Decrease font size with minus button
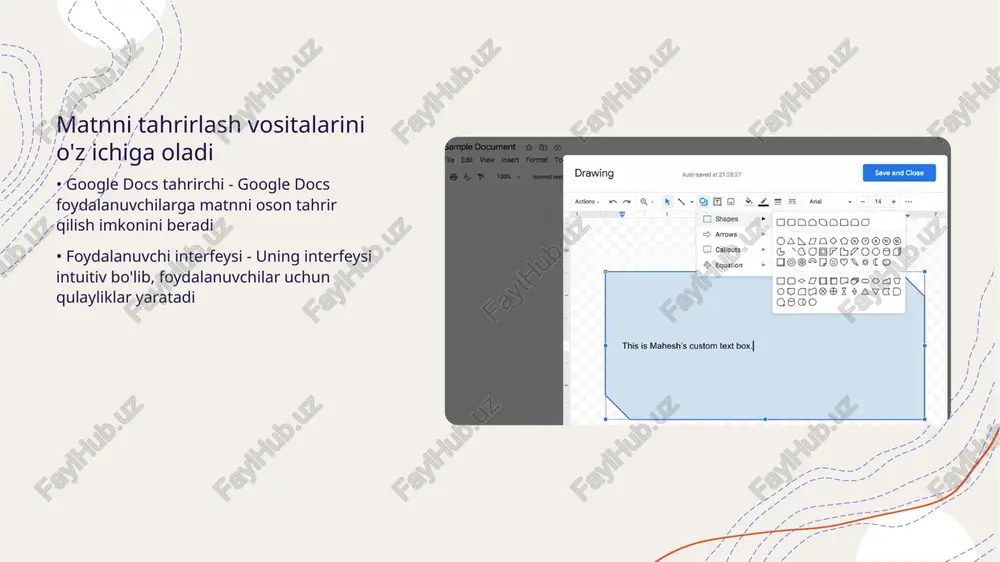 863,202
